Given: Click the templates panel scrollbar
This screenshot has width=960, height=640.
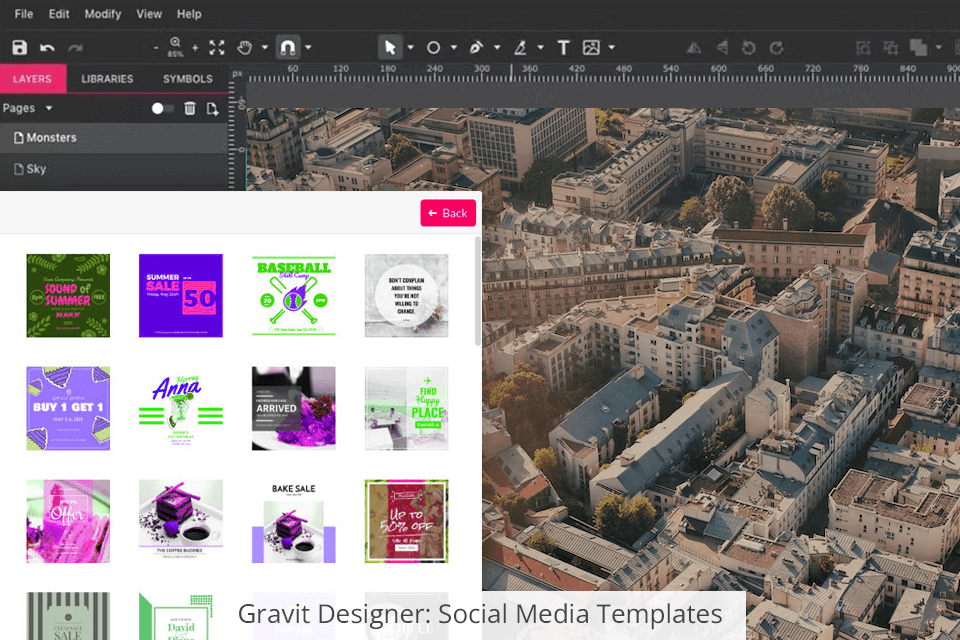Looking at the screenshot, I should point(478,292).
